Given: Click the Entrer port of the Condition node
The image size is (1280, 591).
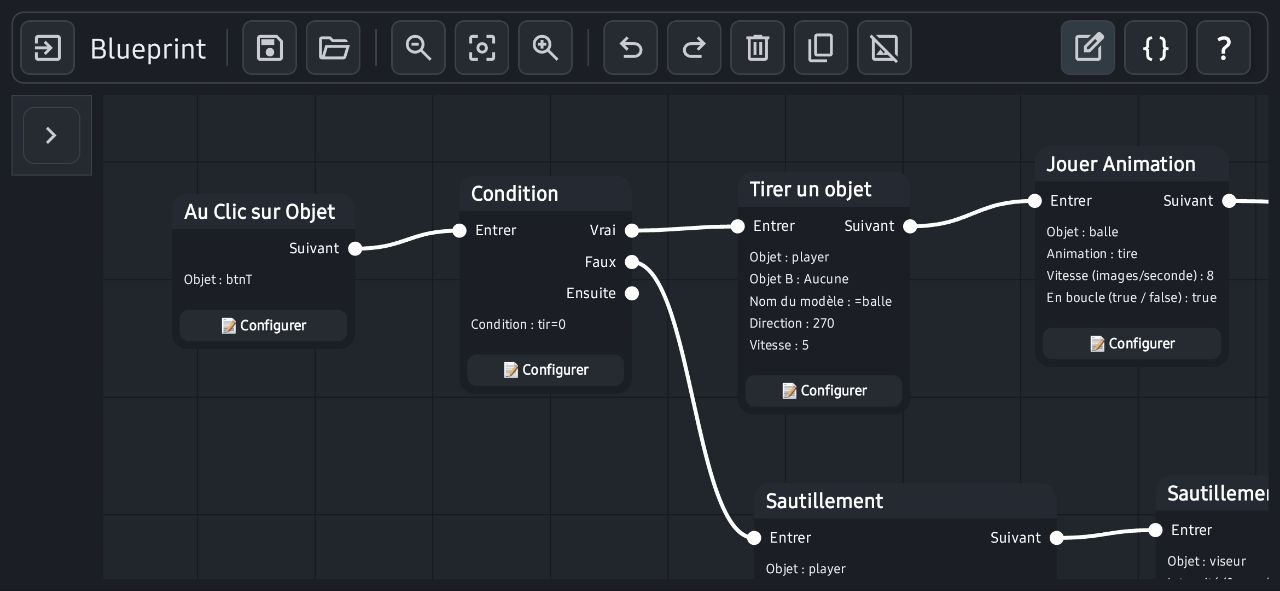Looking at the screenshot, I should pos(459,231).
